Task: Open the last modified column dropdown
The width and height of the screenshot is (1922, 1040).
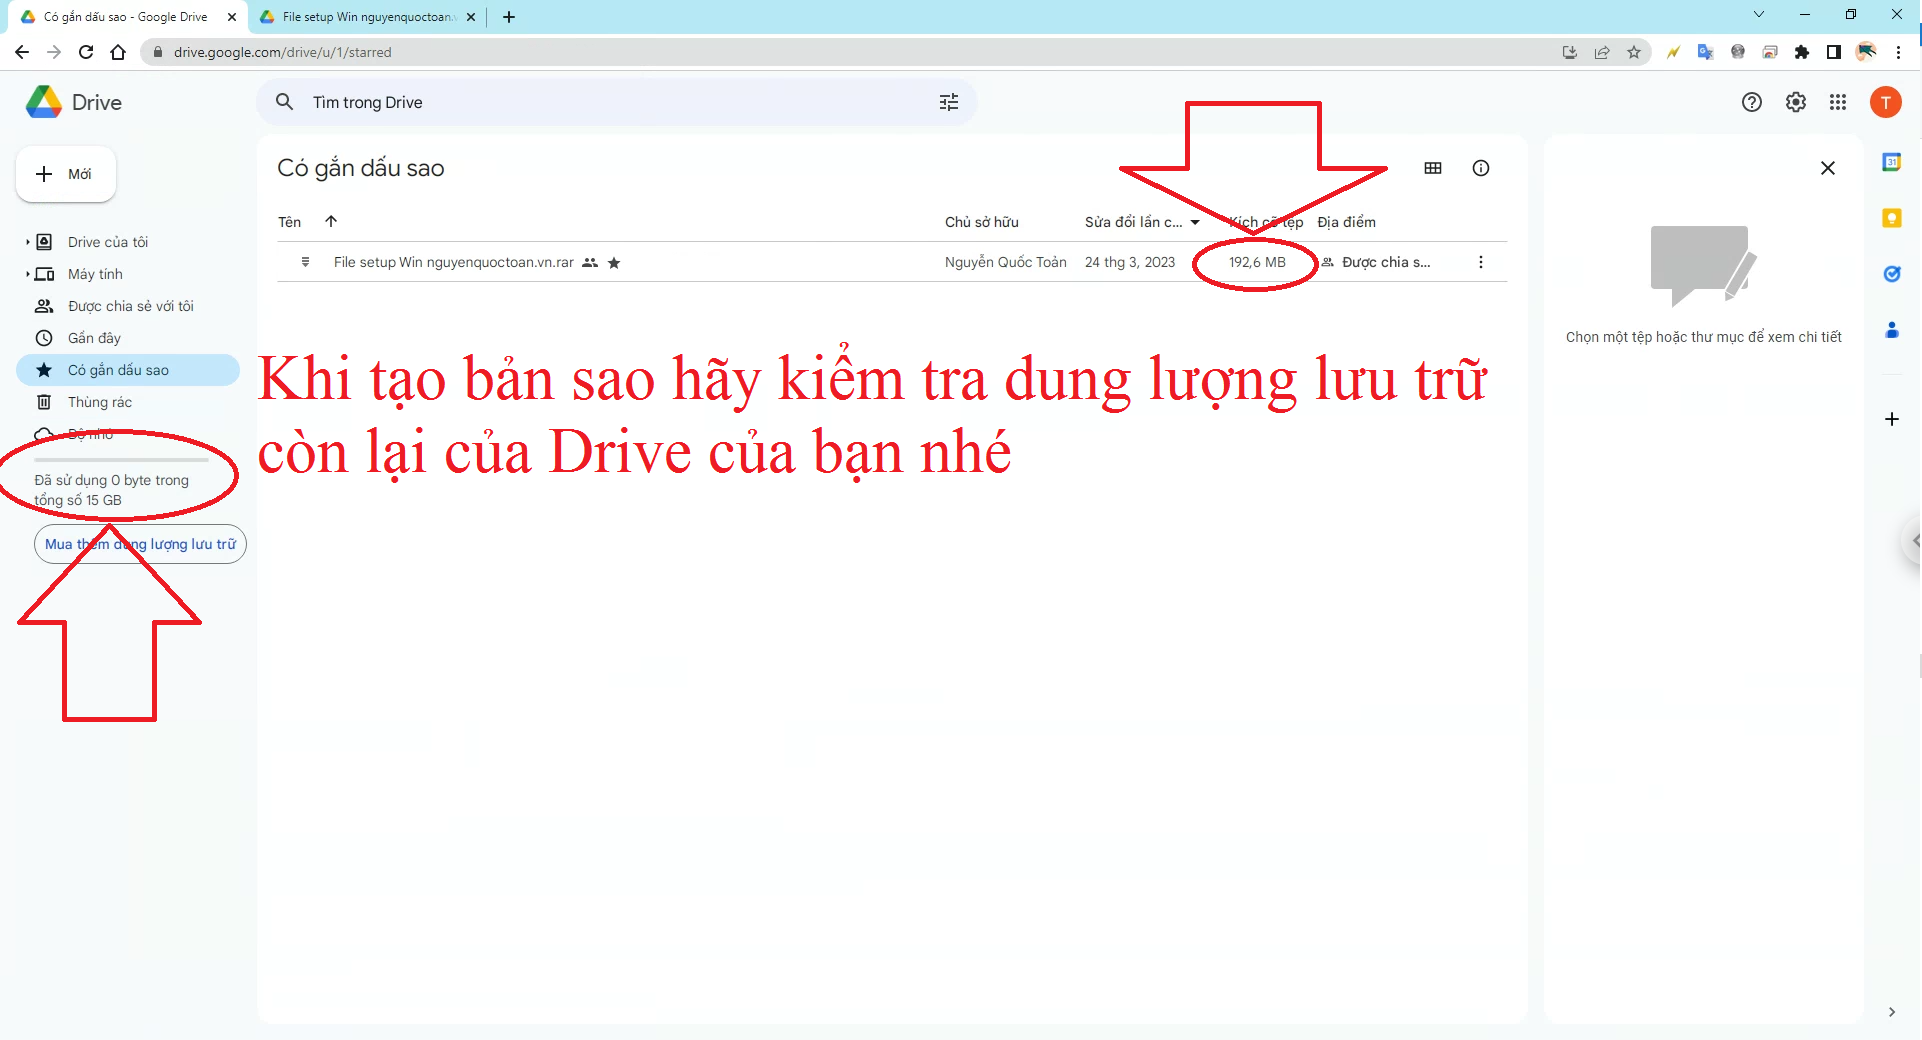Action: coord(1195,222)
